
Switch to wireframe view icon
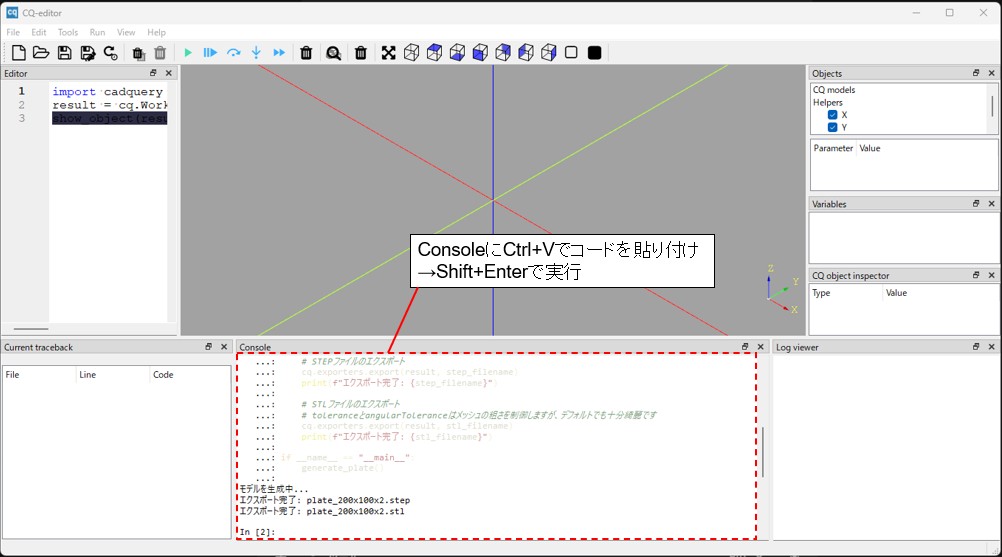click(x=571, y=53)
